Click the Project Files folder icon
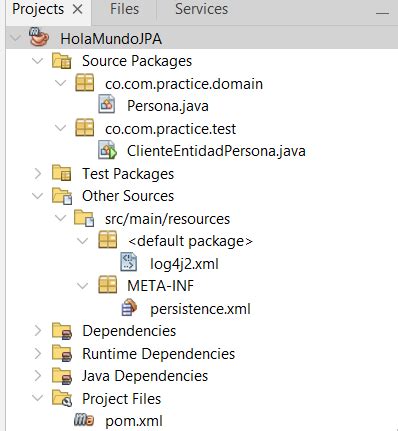 [x=62, y=399]
